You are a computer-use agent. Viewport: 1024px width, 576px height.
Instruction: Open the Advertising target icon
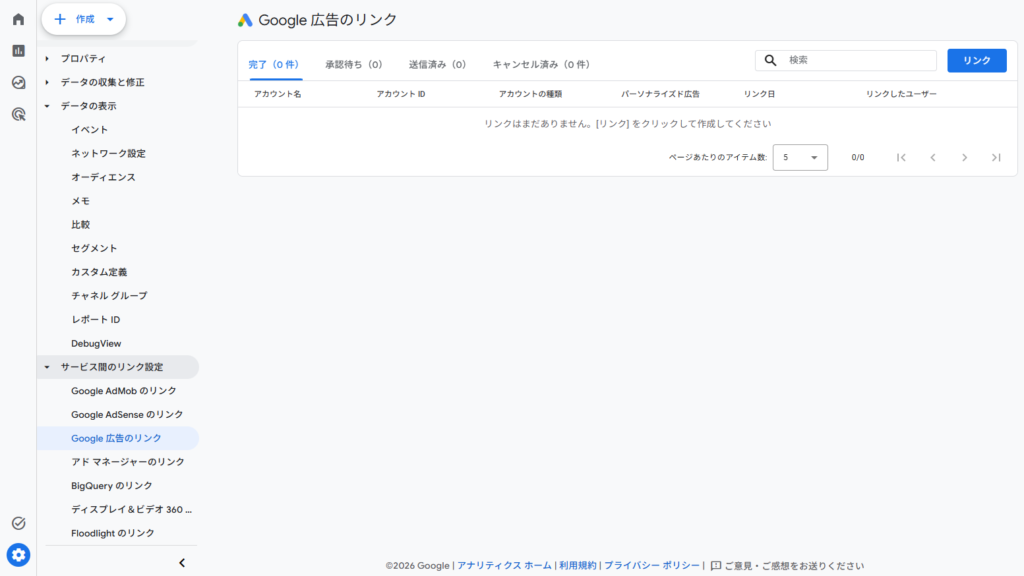18,114
